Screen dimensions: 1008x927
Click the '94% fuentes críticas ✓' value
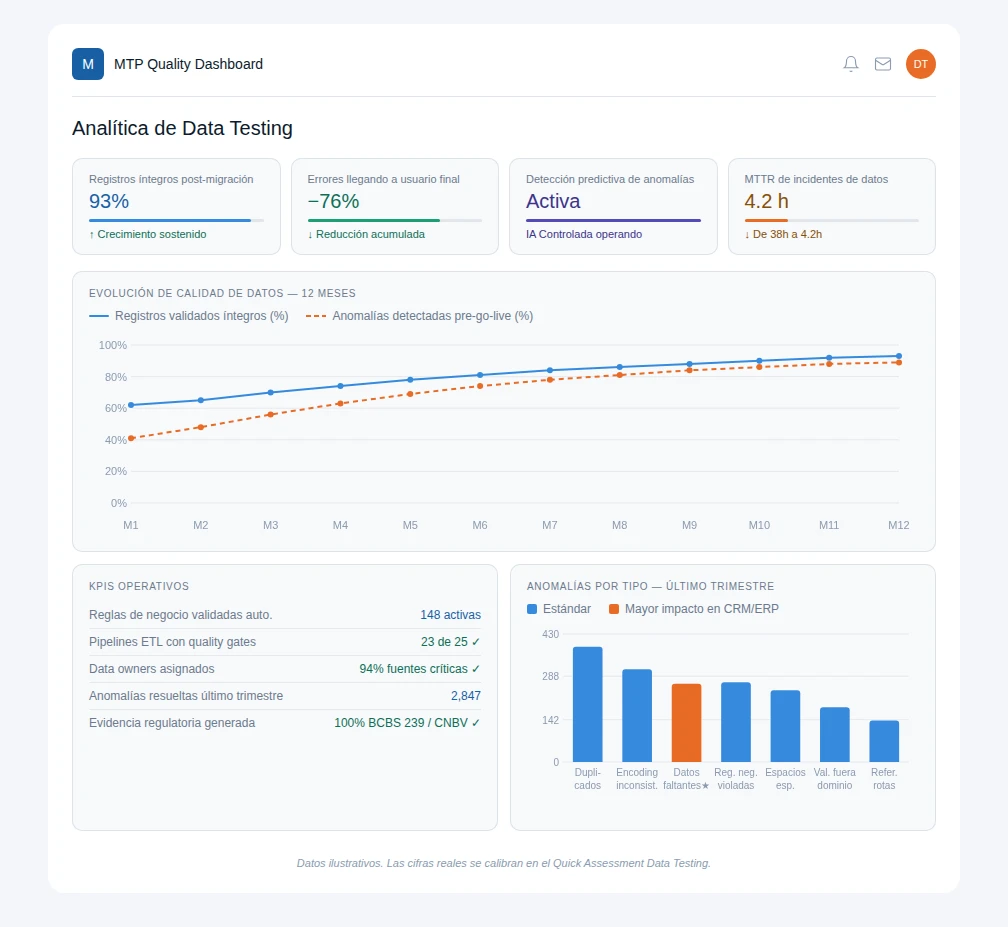420,669
